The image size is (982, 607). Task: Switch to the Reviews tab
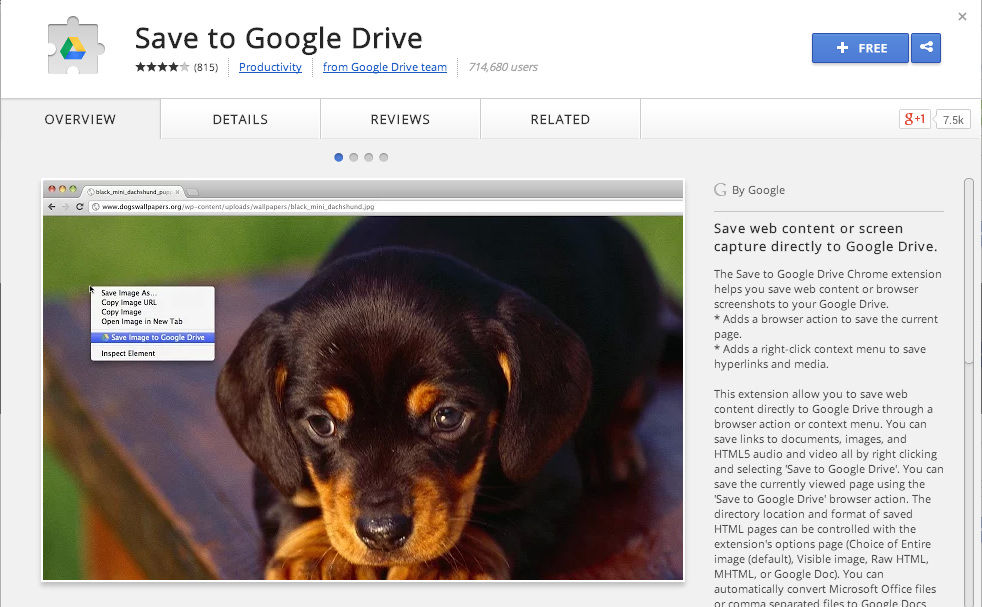[400, 119]
